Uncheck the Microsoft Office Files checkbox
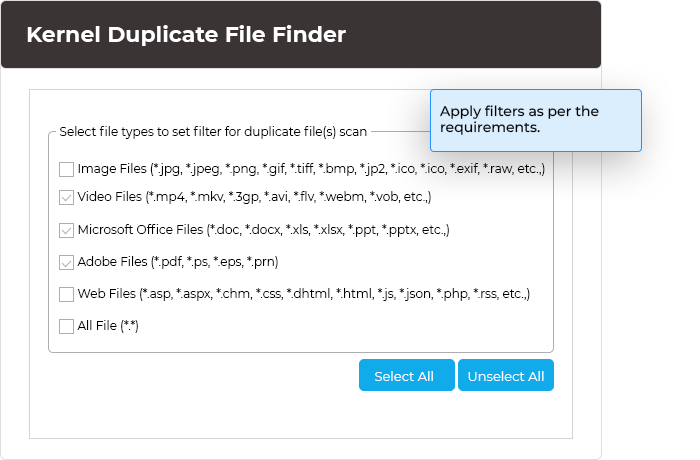 tap(67, 230)
